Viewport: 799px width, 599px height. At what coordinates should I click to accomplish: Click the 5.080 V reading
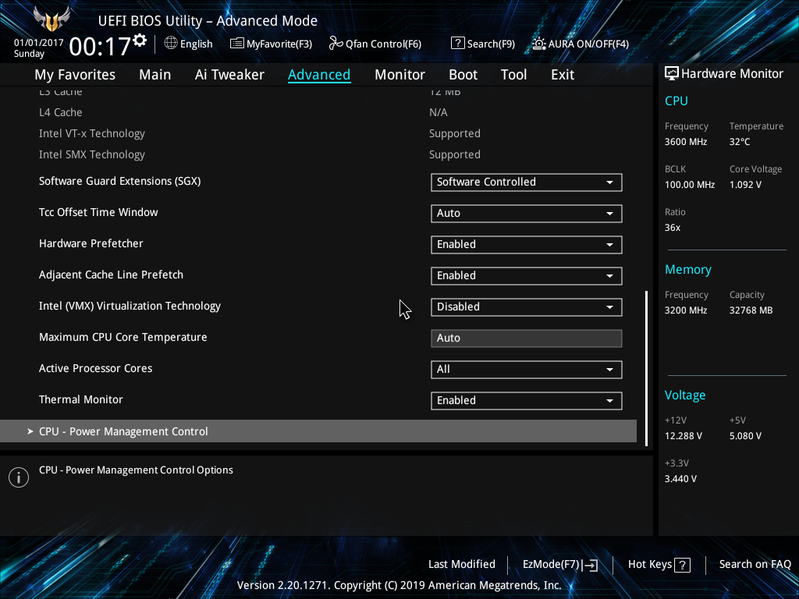[745, 436]
